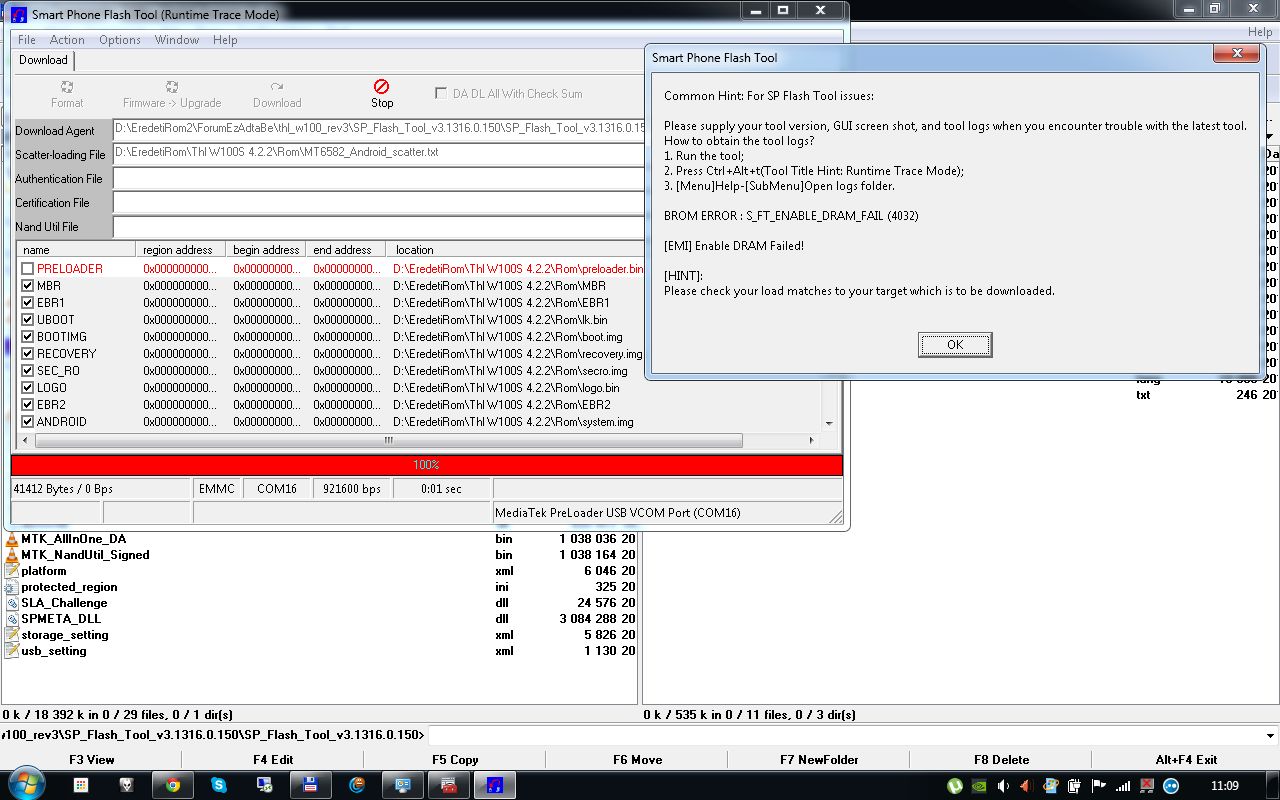Viewport: 1280px width, 800px height.
Task: Click the F4 Edit button
Action: [273, 760]
